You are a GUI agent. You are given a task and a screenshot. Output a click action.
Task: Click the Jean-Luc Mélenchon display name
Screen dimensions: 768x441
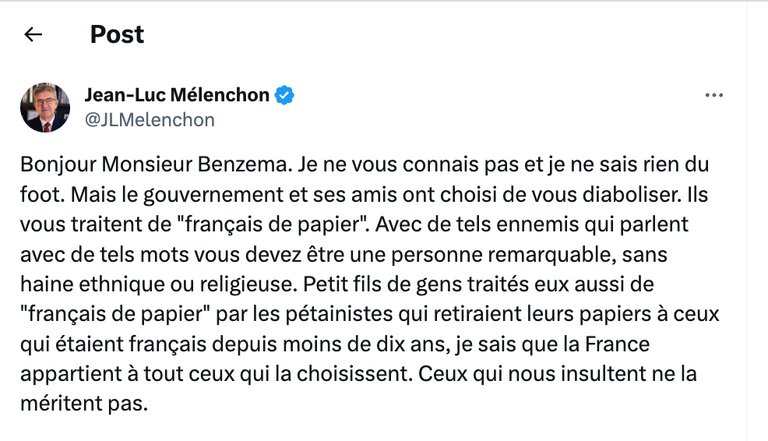[x=177, y=95]
